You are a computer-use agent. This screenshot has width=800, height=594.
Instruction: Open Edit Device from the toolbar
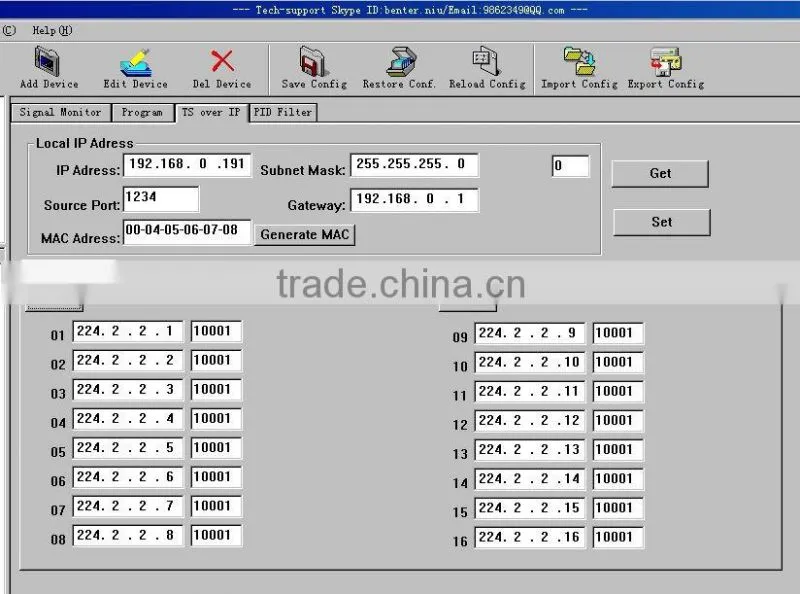pos(136,62)
